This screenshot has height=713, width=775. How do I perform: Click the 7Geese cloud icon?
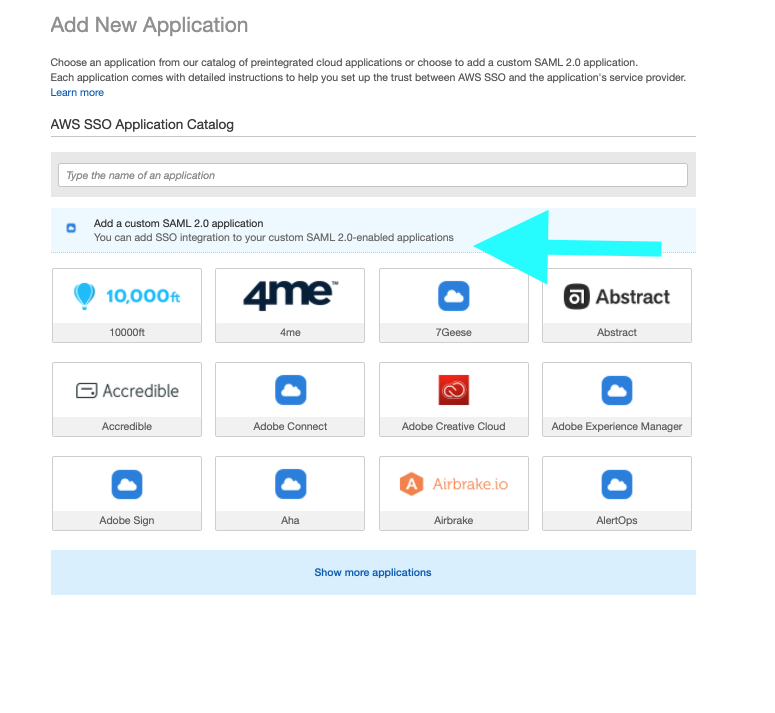point(453,296)
